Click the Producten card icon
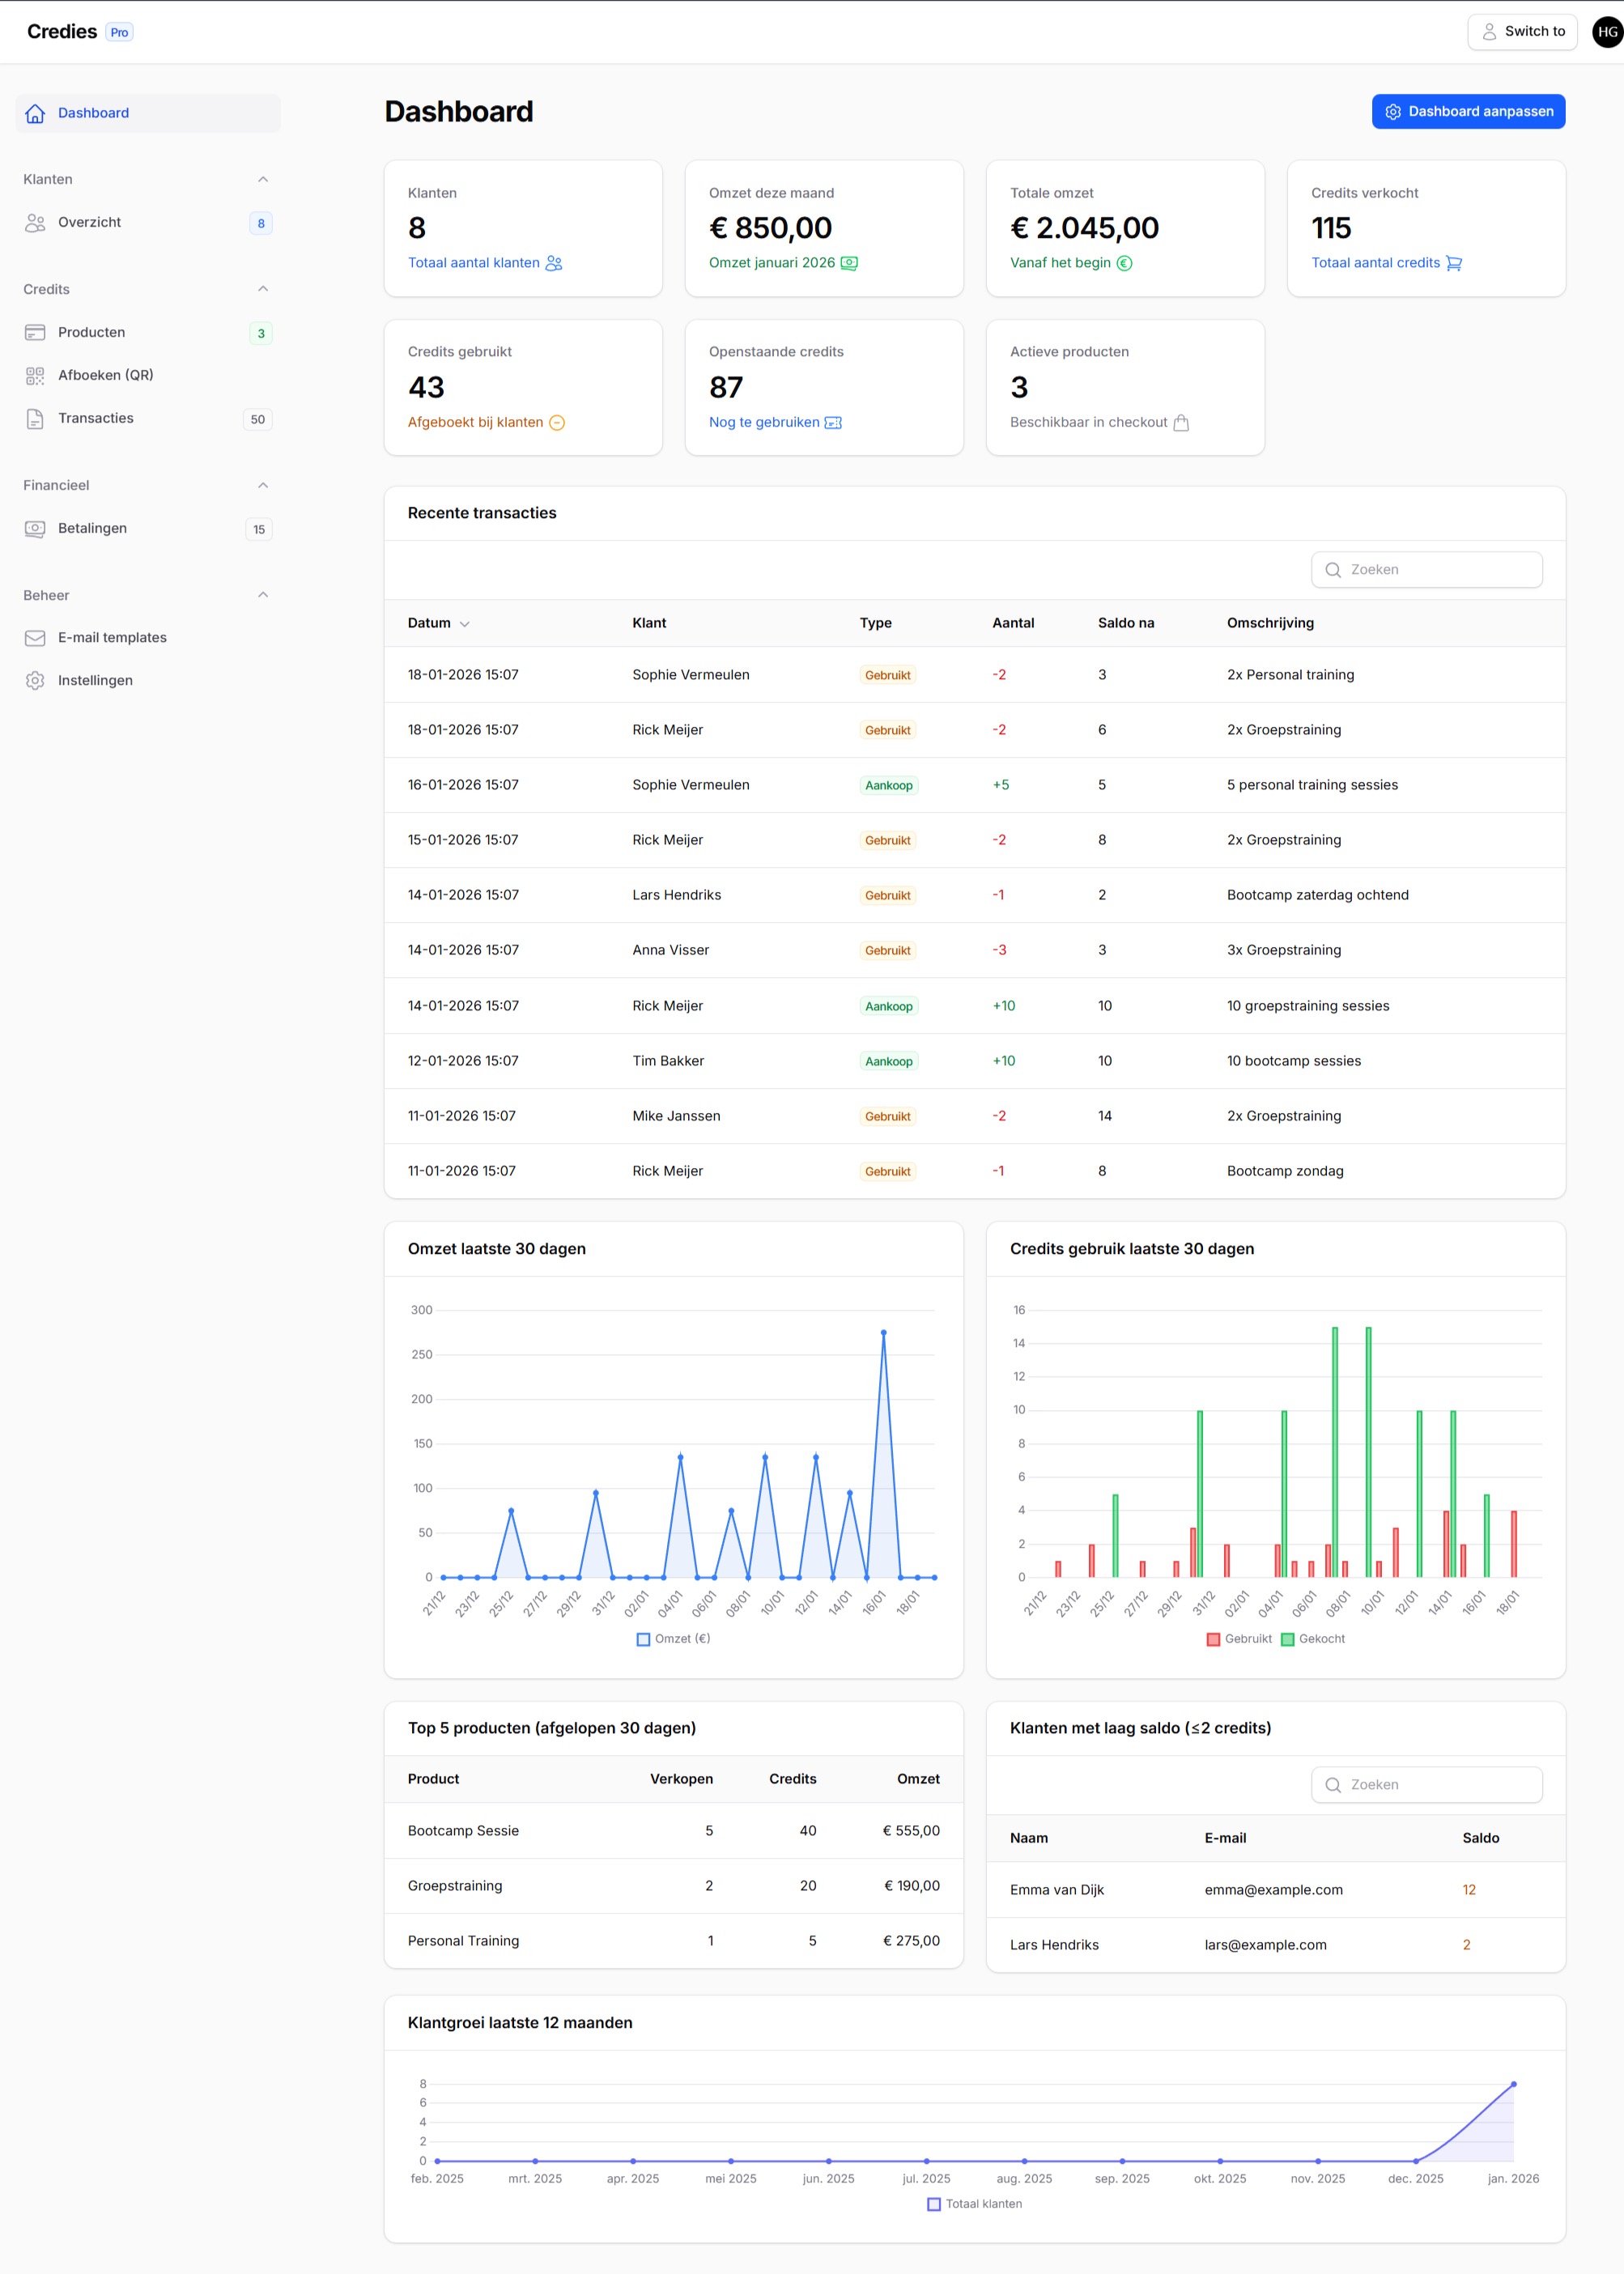Screen dimensions: 1624x2274 click(x=35, y=333)
